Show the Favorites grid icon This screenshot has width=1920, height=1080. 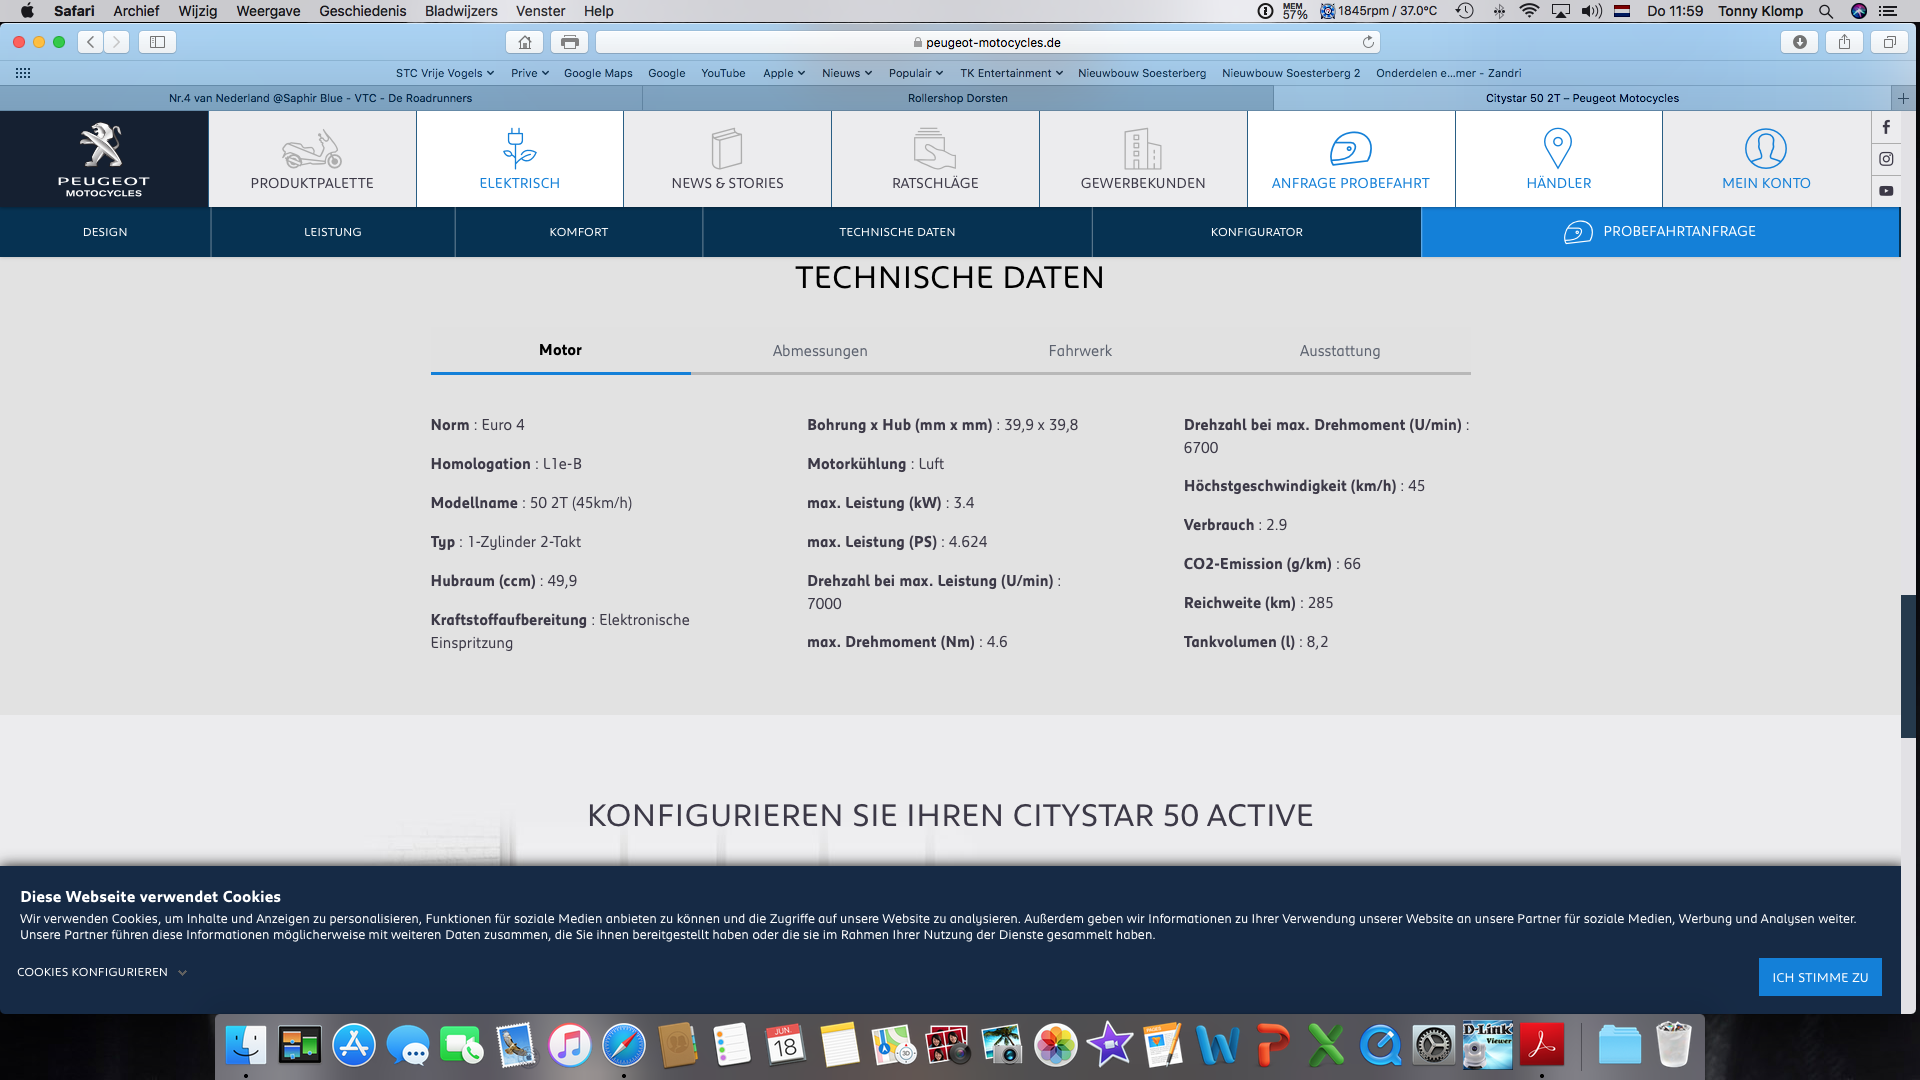point(23,73)
